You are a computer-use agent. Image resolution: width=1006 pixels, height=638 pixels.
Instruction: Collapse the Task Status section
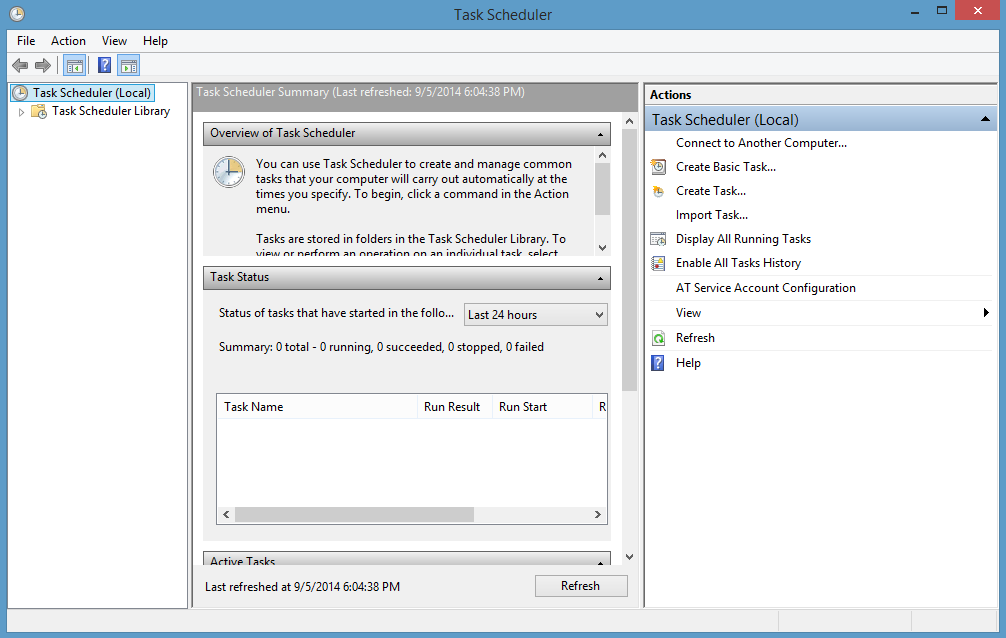tap(600, 278)
